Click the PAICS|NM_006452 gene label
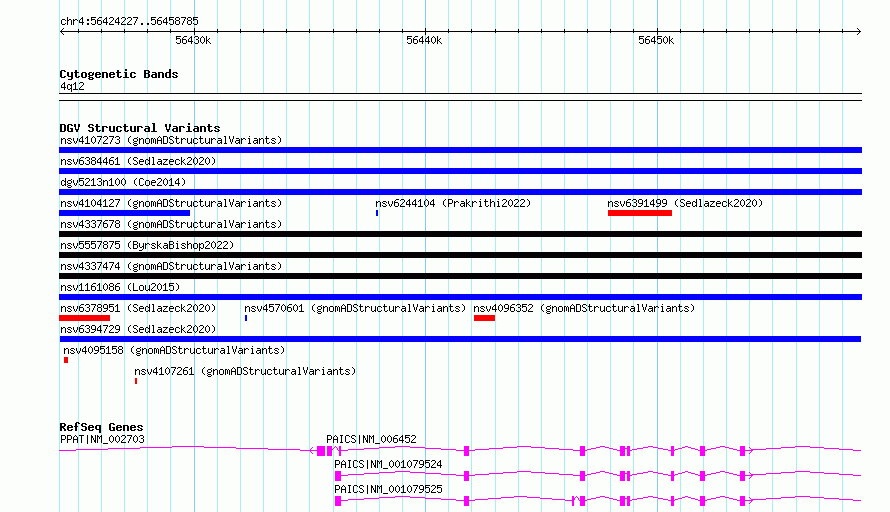The width and height of the screenshot is (890, 512). [x=371, y=439]
